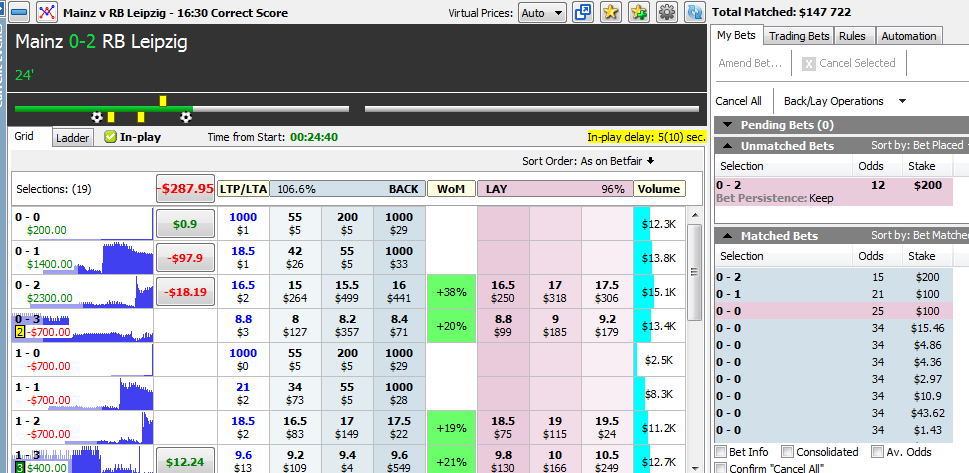Enable the Consolidated checkbox
969x473 pixels.
tap(787, 452)
